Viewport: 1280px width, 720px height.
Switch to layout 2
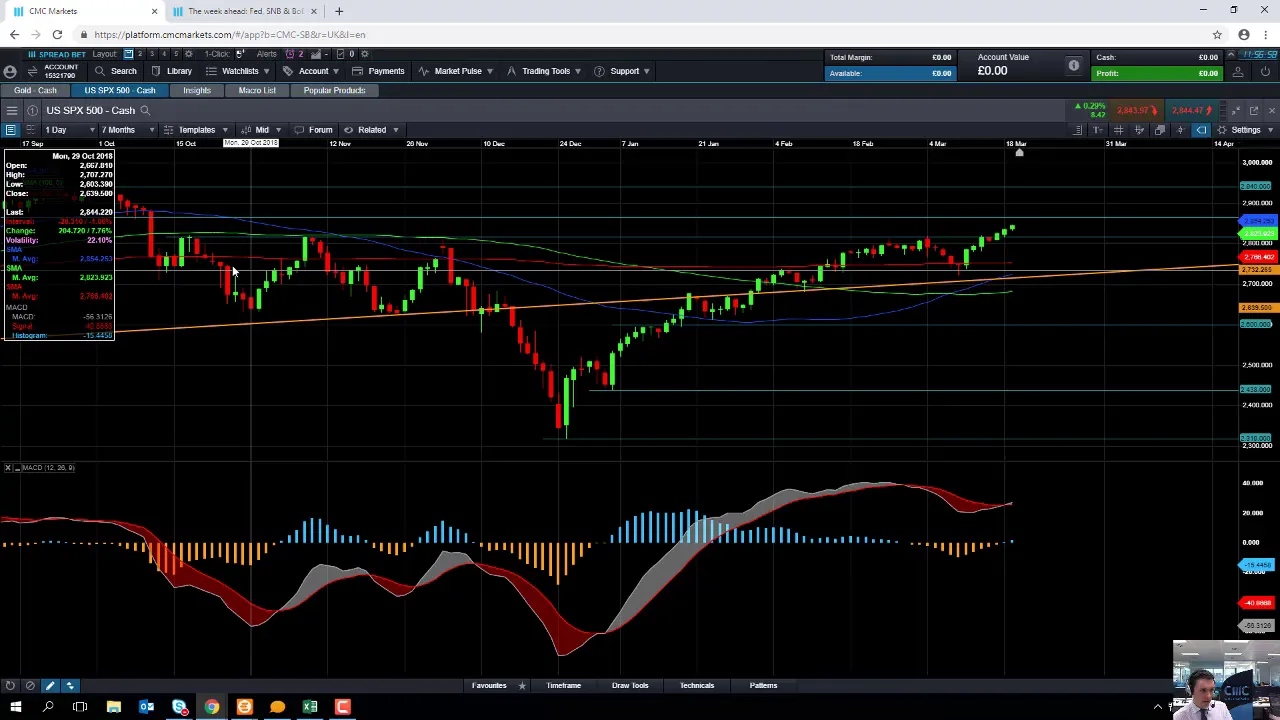pos(140,54)
